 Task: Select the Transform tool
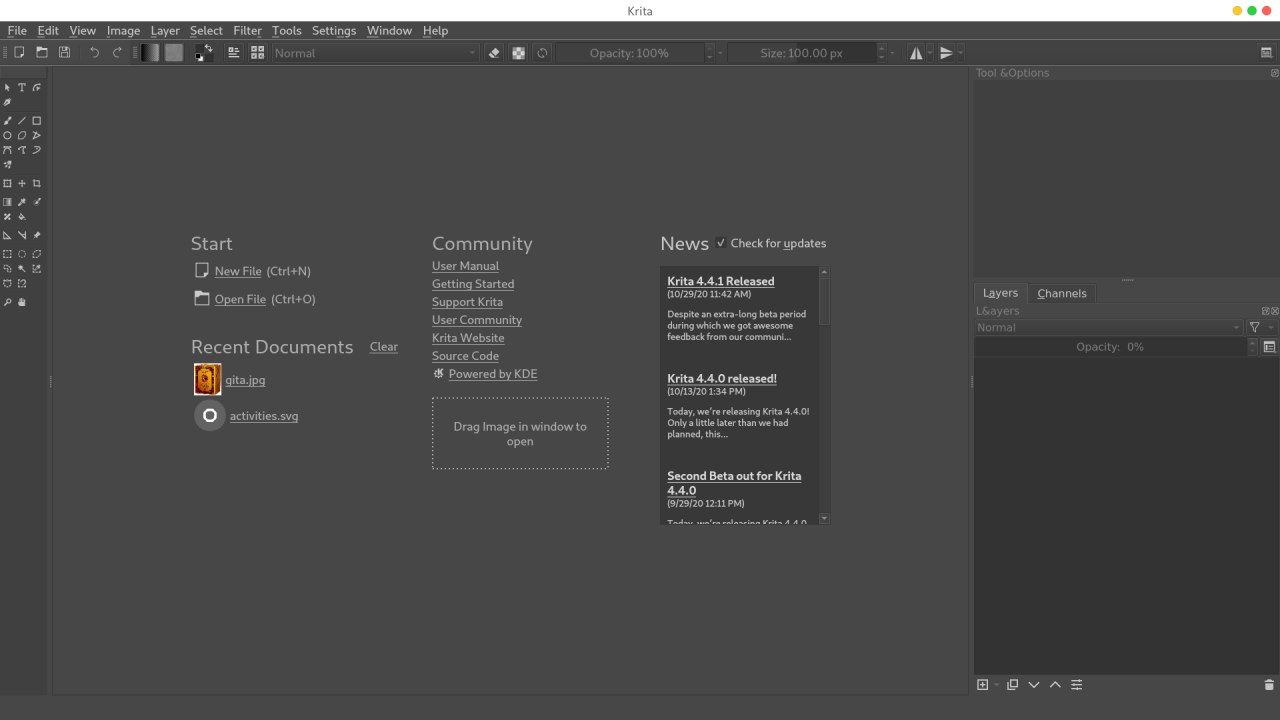click(x=7, y=184)
